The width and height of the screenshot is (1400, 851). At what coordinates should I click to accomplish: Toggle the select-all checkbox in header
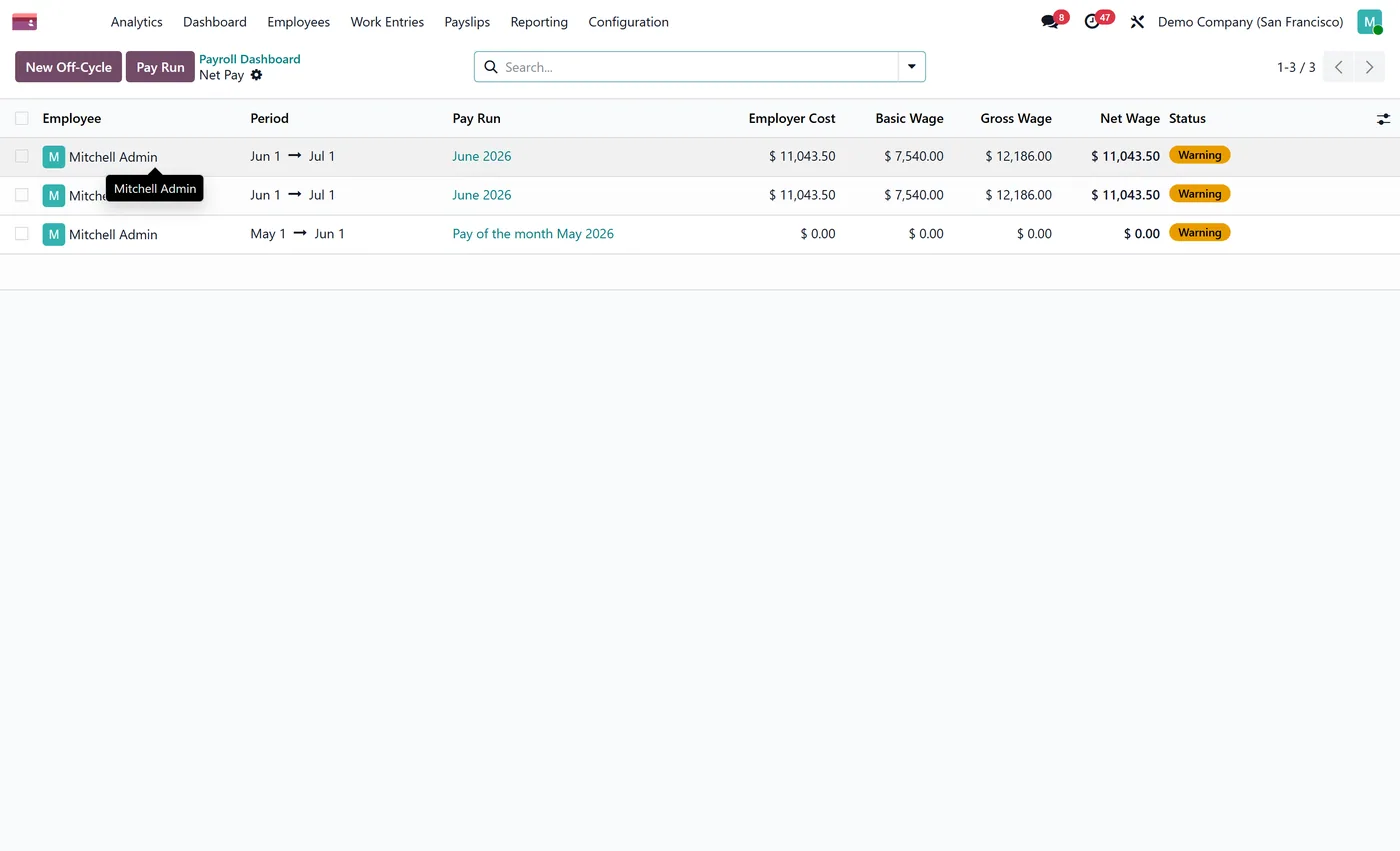coord(21,118)
